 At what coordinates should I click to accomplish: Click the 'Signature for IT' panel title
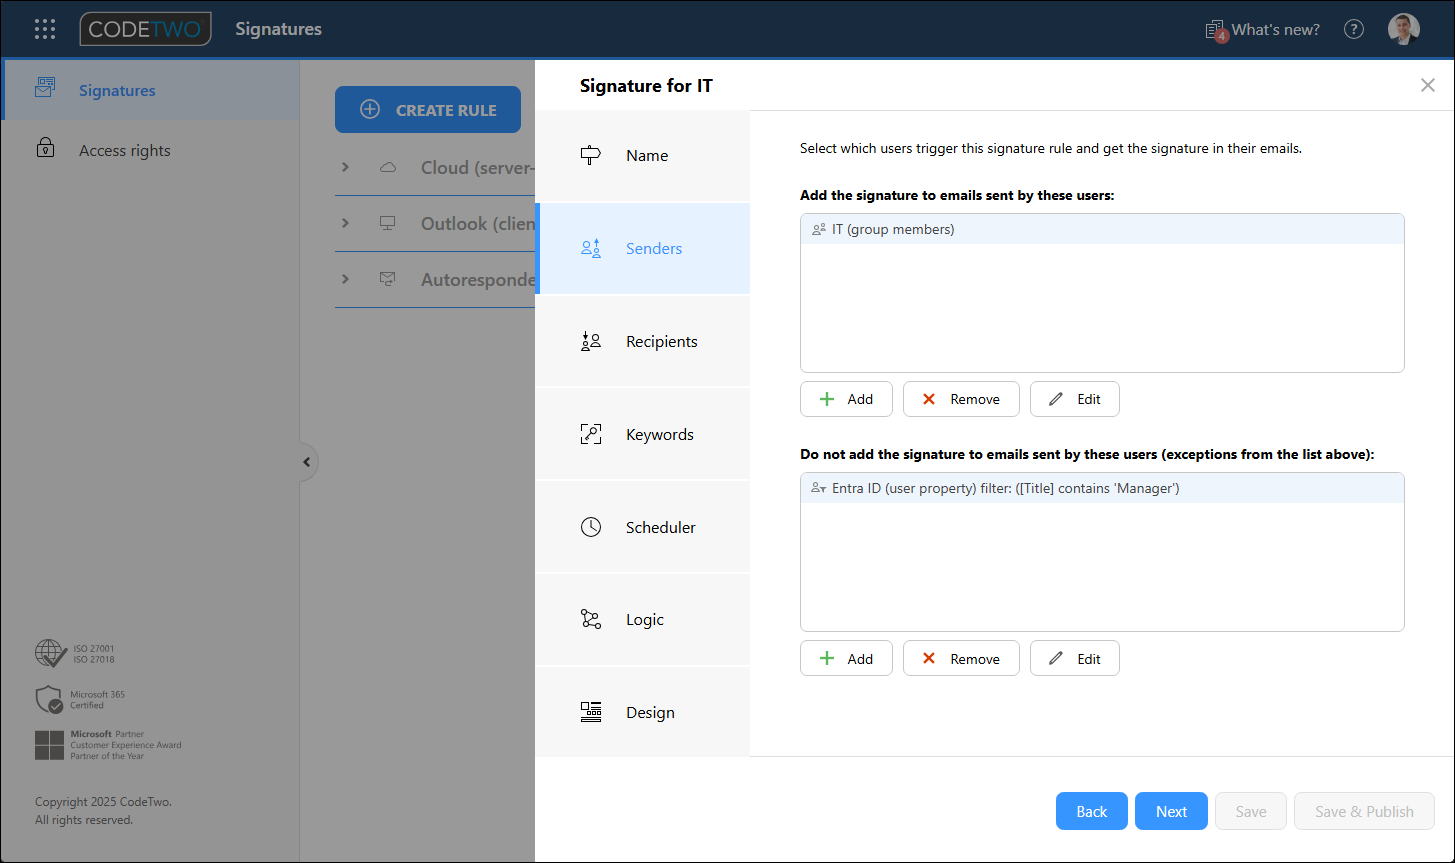point(646,86)
